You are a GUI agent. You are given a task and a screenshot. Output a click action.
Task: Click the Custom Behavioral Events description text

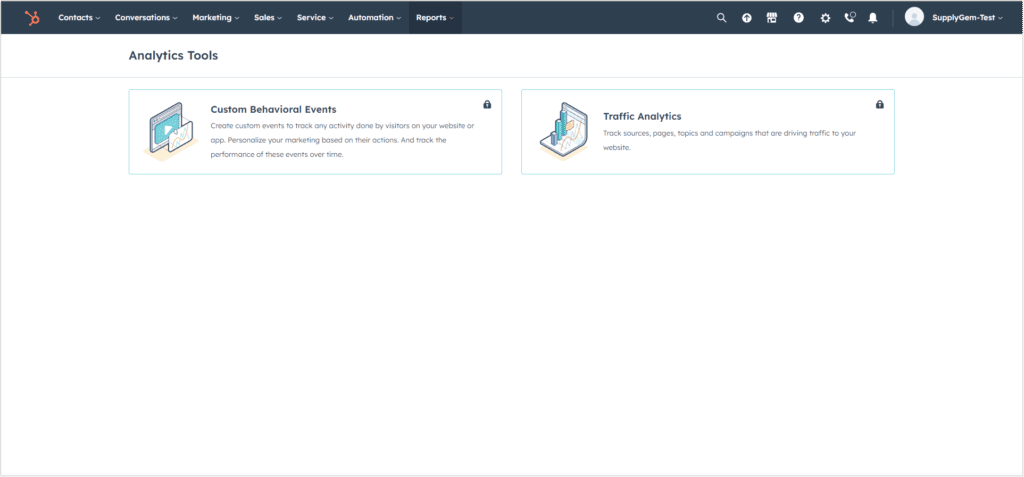[x=342, y=140]
